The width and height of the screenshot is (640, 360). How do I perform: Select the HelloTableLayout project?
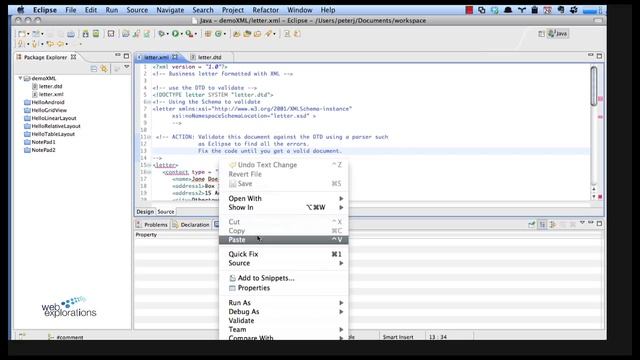[49, 134]
